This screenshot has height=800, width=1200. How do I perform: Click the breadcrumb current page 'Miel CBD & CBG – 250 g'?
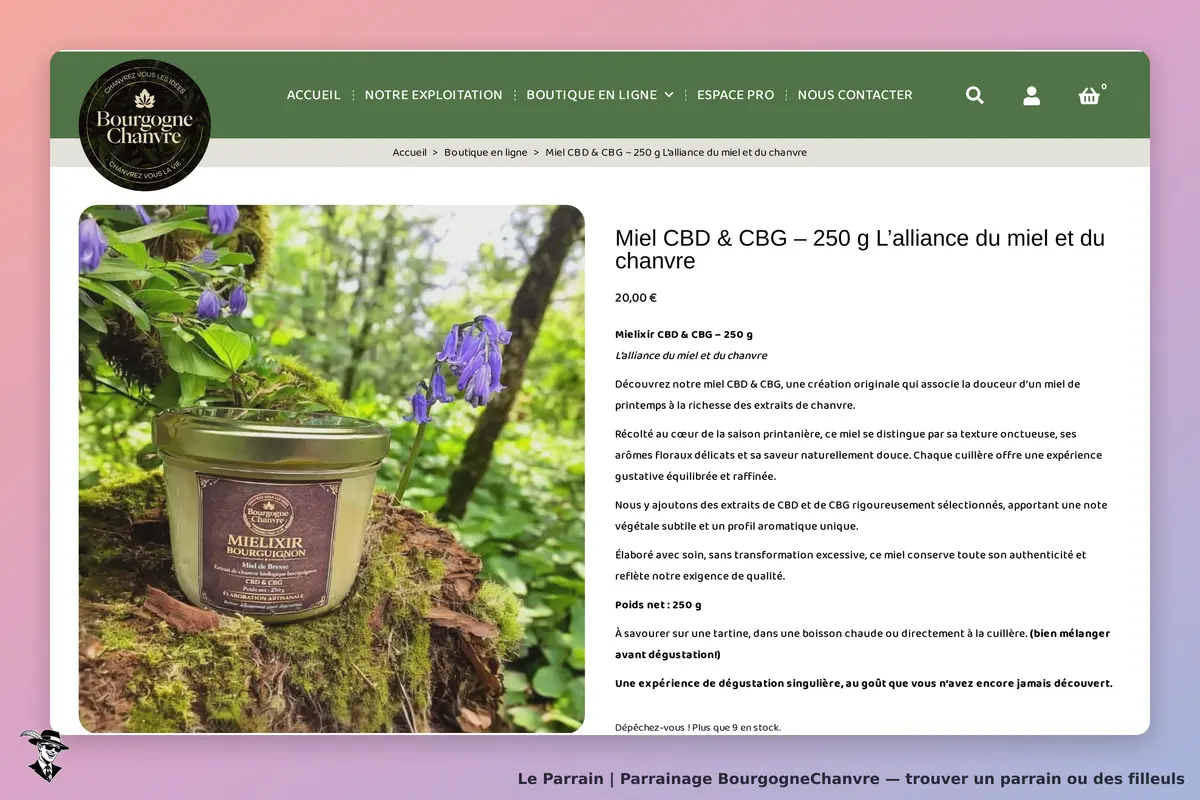[x=676, y=152]
